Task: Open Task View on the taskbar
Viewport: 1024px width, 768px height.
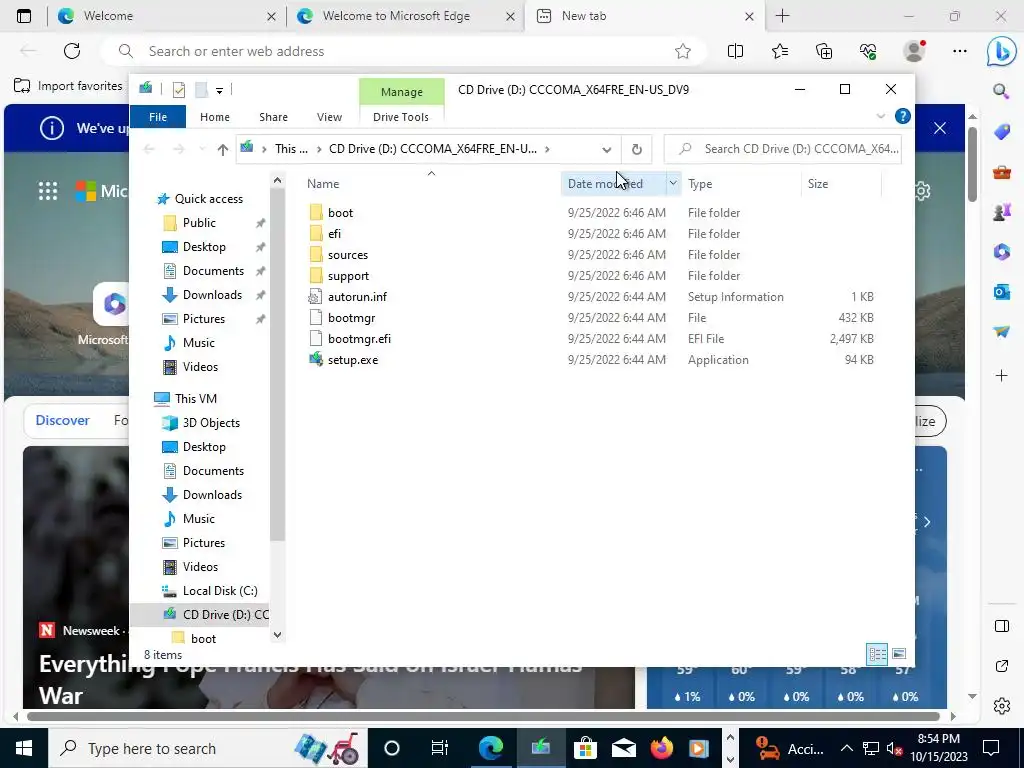Action: (439, 748)
